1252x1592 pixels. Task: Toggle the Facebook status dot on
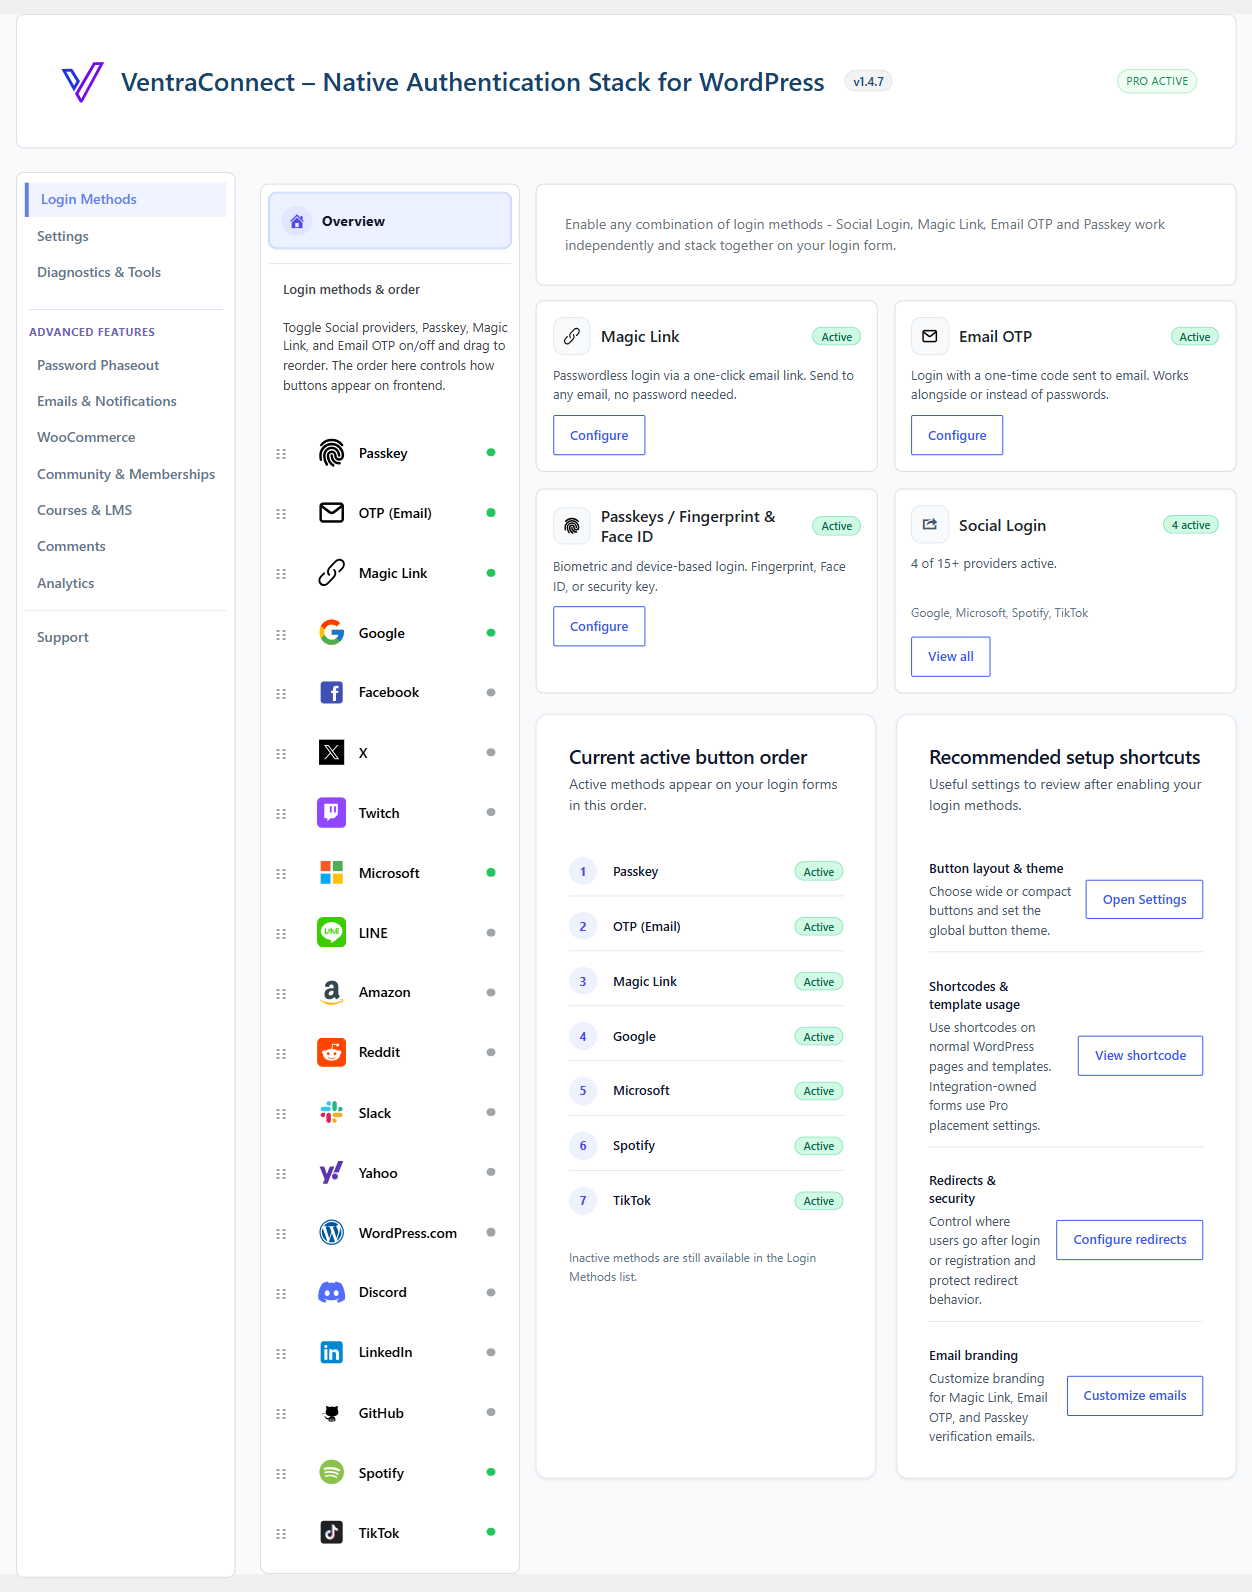491,692
